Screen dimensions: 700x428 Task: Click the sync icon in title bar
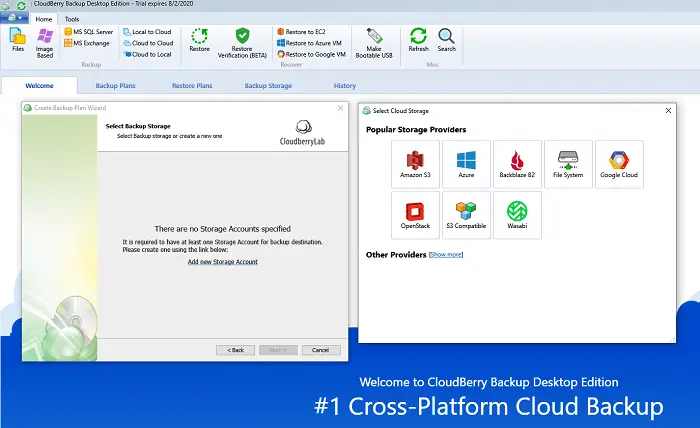21,6
